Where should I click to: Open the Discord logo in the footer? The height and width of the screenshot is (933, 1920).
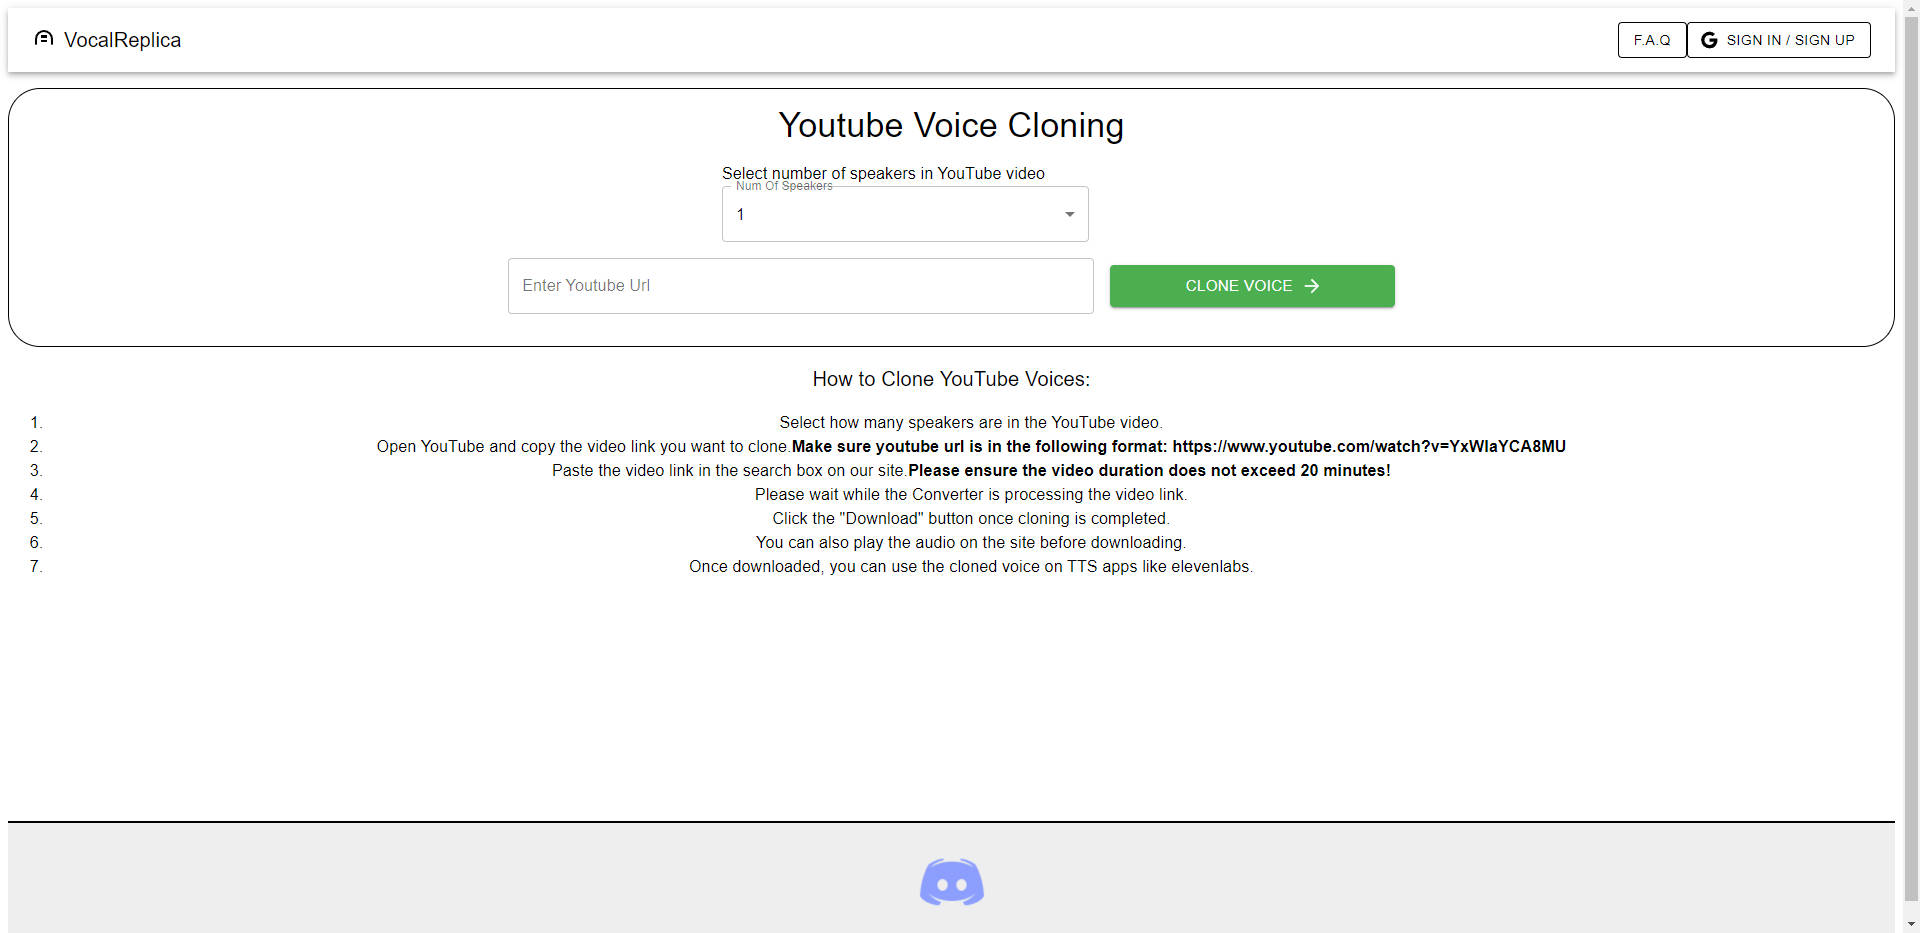pos(951,882)
